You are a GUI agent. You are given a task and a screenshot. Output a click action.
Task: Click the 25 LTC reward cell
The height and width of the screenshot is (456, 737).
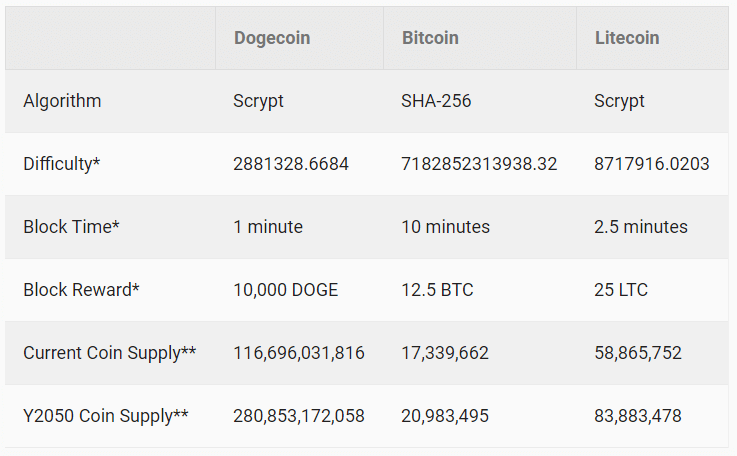pyautogui.click(x=621, y=290)
